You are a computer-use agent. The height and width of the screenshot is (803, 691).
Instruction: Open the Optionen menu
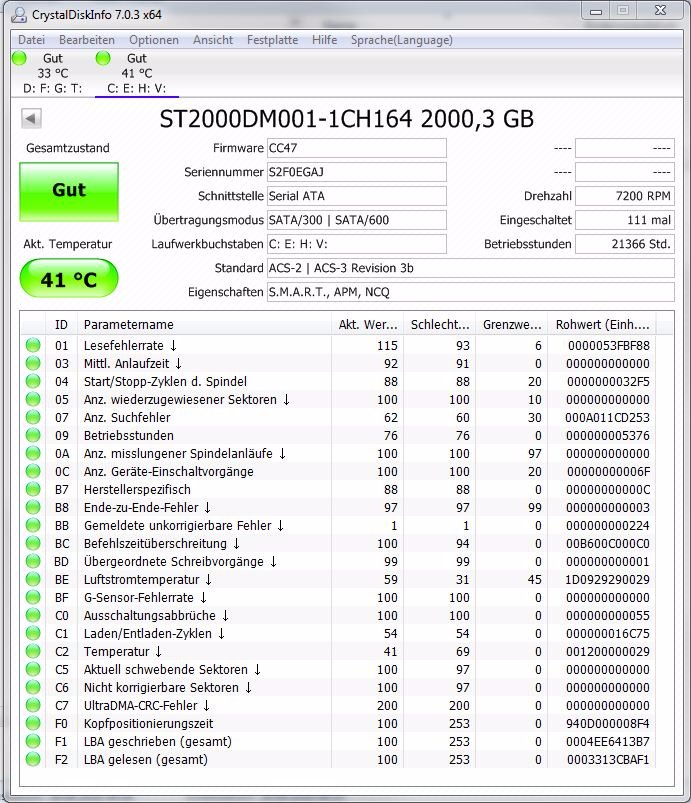coord(154,40)
